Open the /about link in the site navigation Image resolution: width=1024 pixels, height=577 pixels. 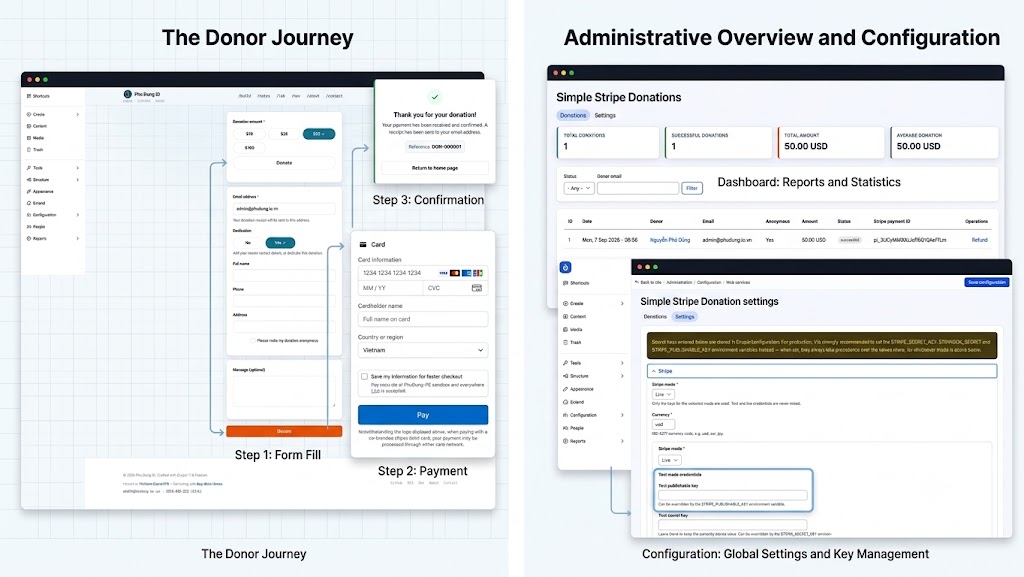click(x=313, y=96)
